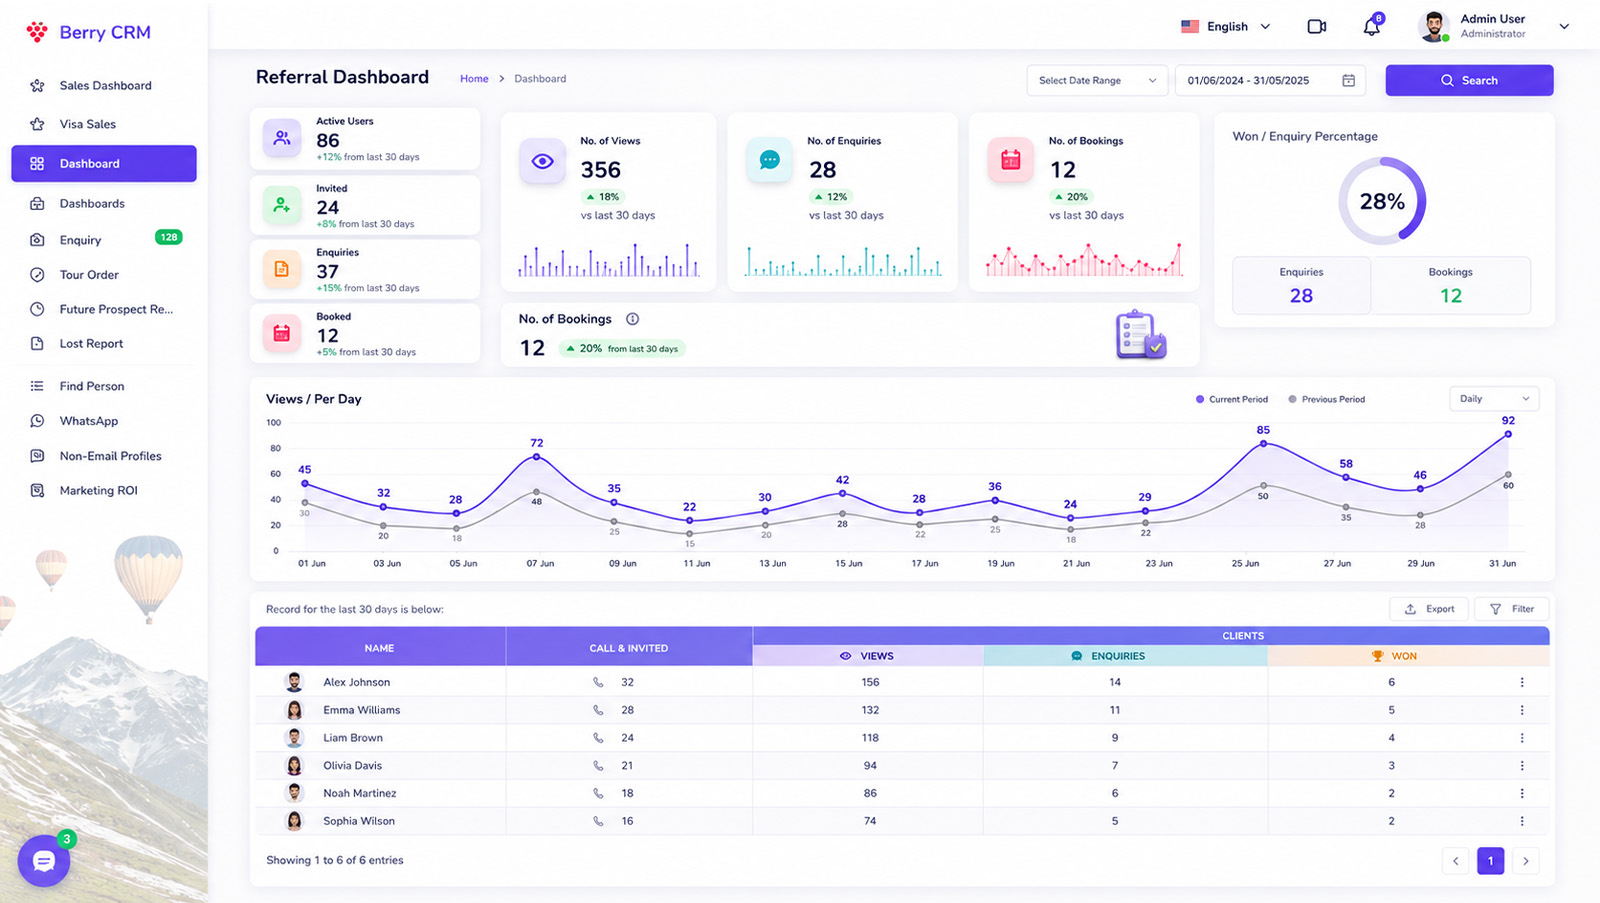
Task: Open the notifications bell
Action: click(x=1372, y=27)
